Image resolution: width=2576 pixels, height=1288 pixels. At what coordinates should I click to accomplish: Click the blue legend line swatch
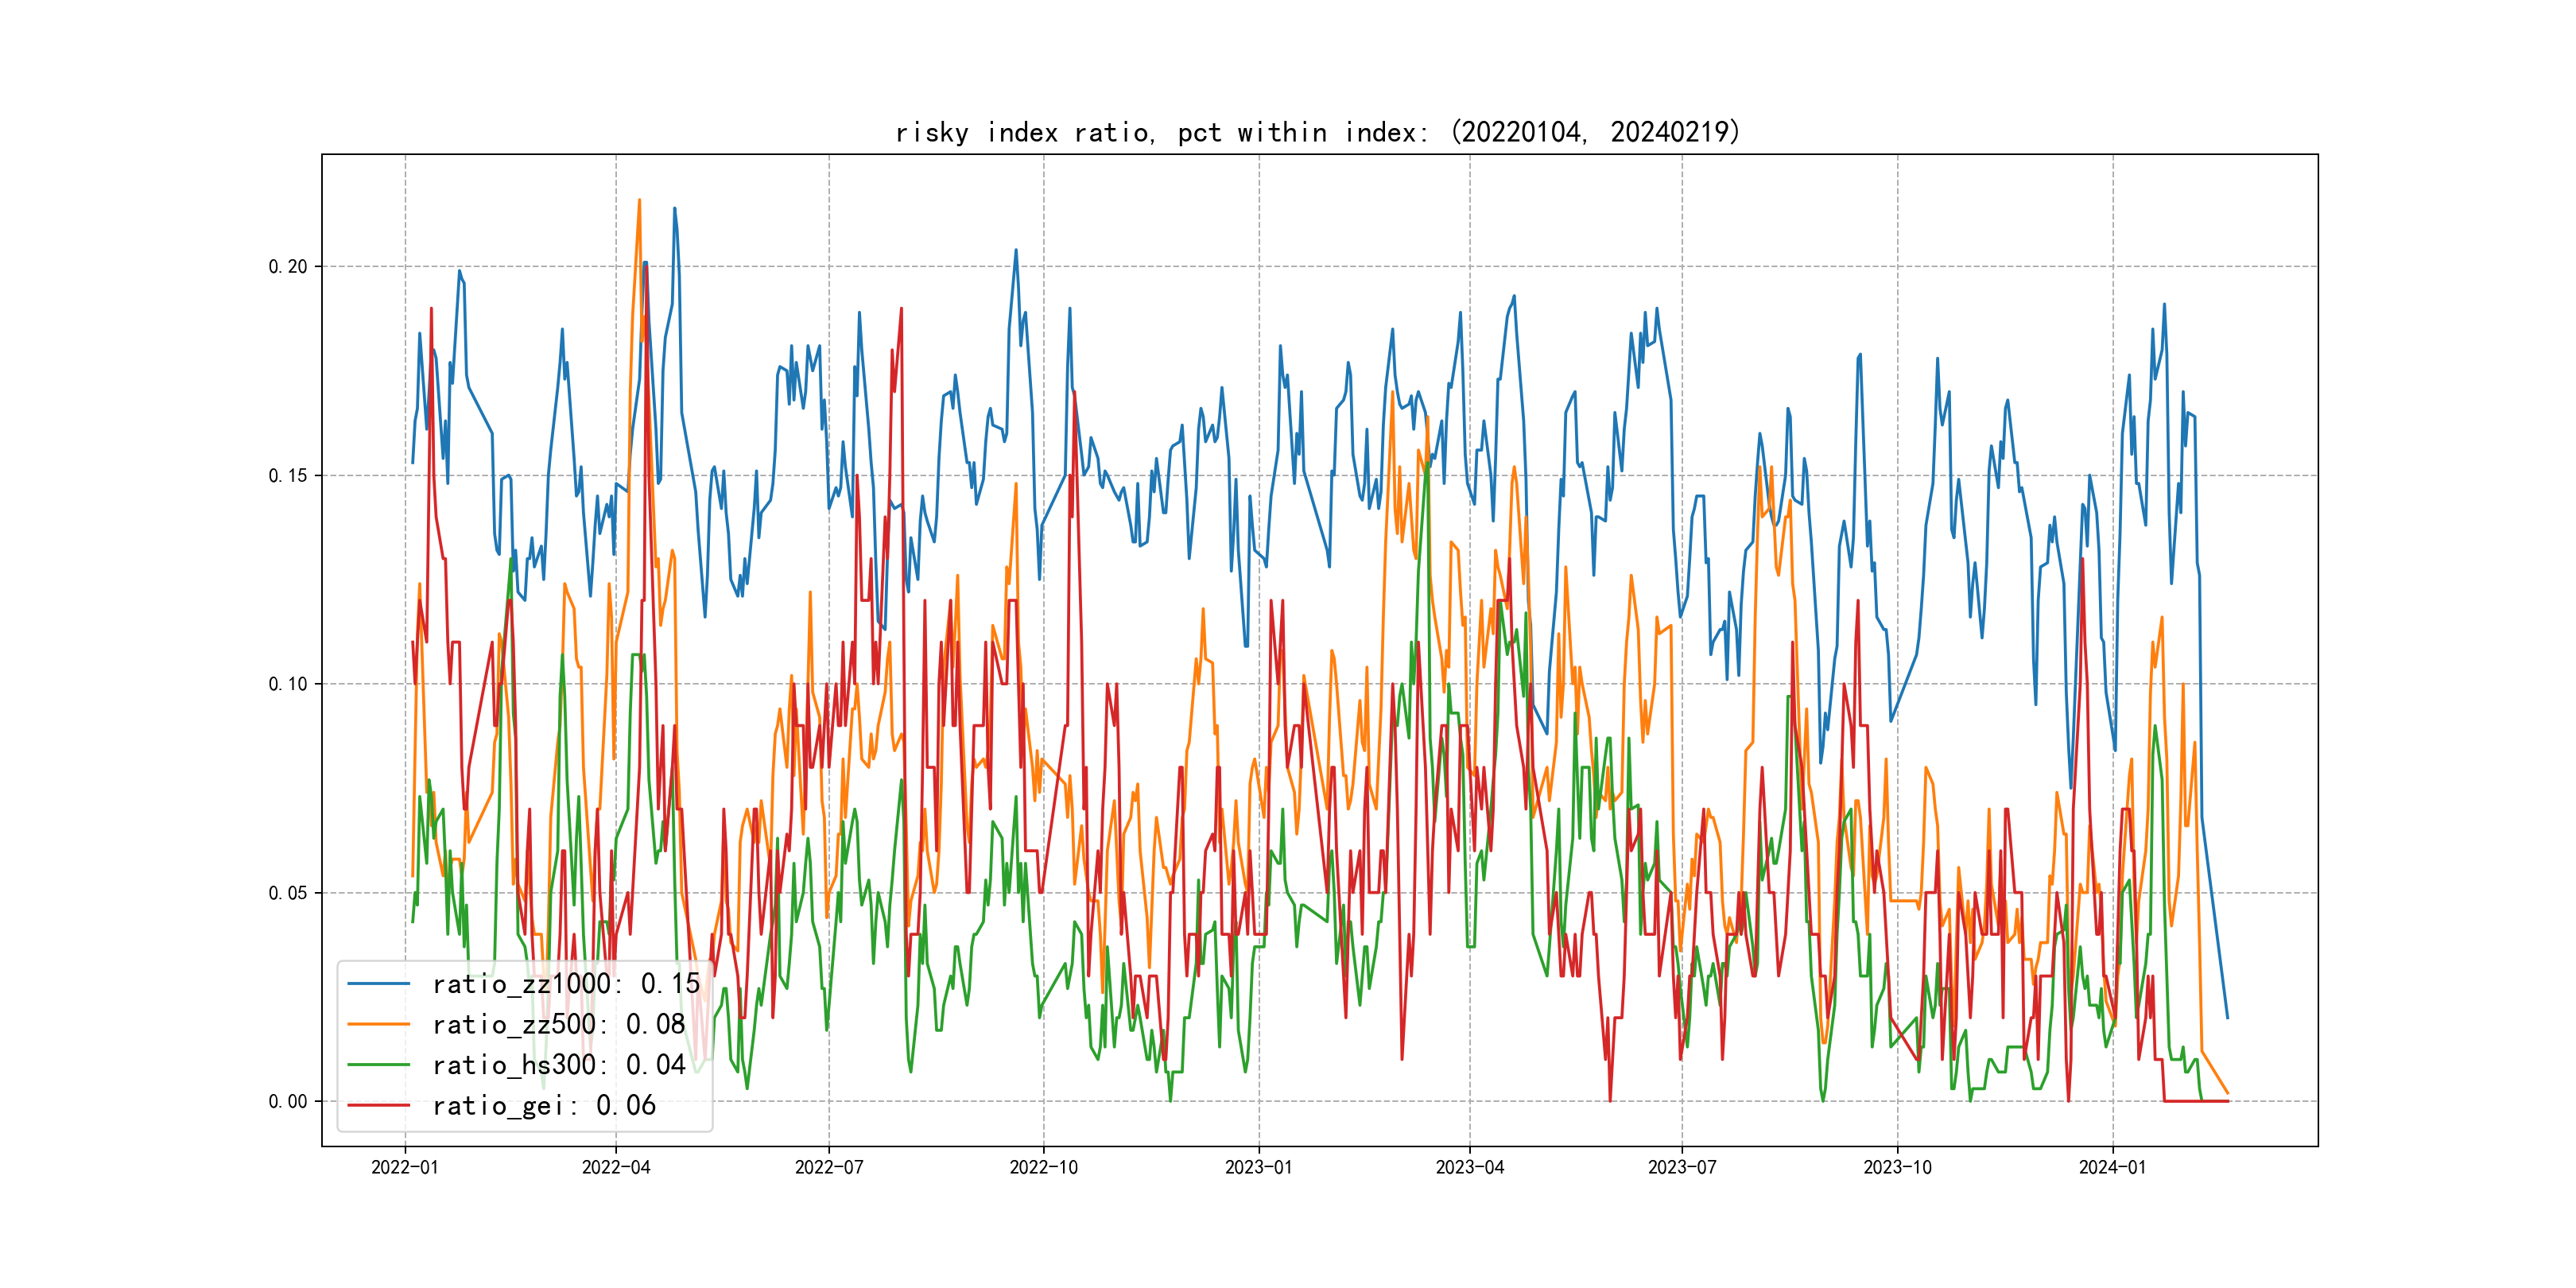(378, 984)
